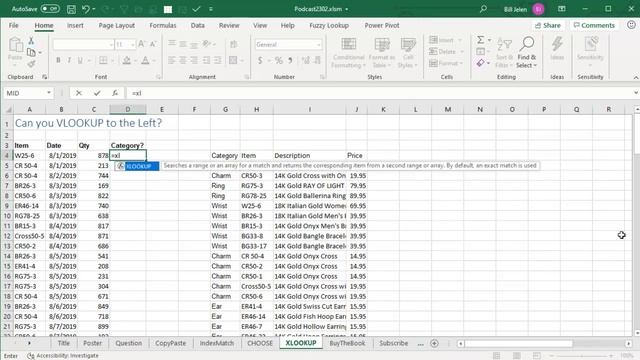Viewport: 640px width, 360px height.
Task: Click the Enter checkmark in formula bar
Action: [x=97, y=93]
